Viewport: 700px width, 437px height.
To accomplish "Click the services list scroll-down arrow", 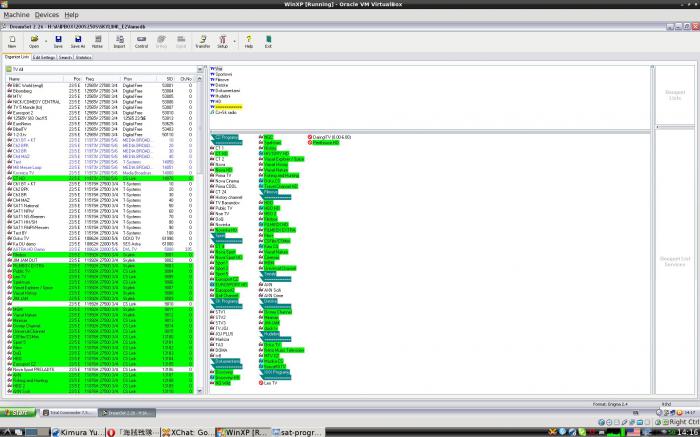I will click(200, 391).
